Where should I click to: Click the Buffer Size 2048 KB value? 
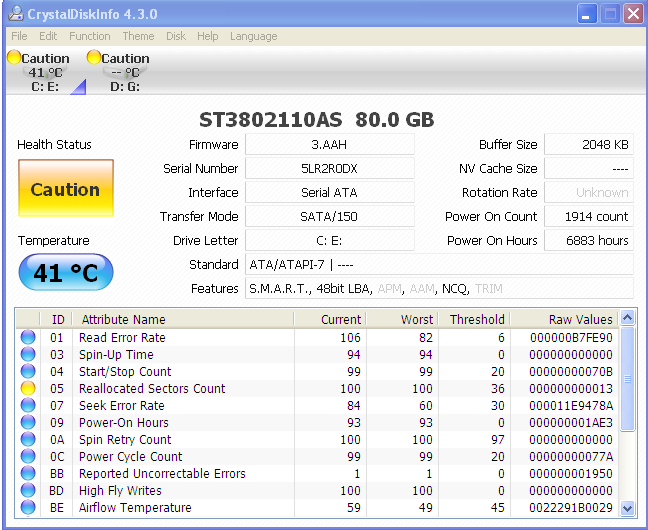pos(589,145)
